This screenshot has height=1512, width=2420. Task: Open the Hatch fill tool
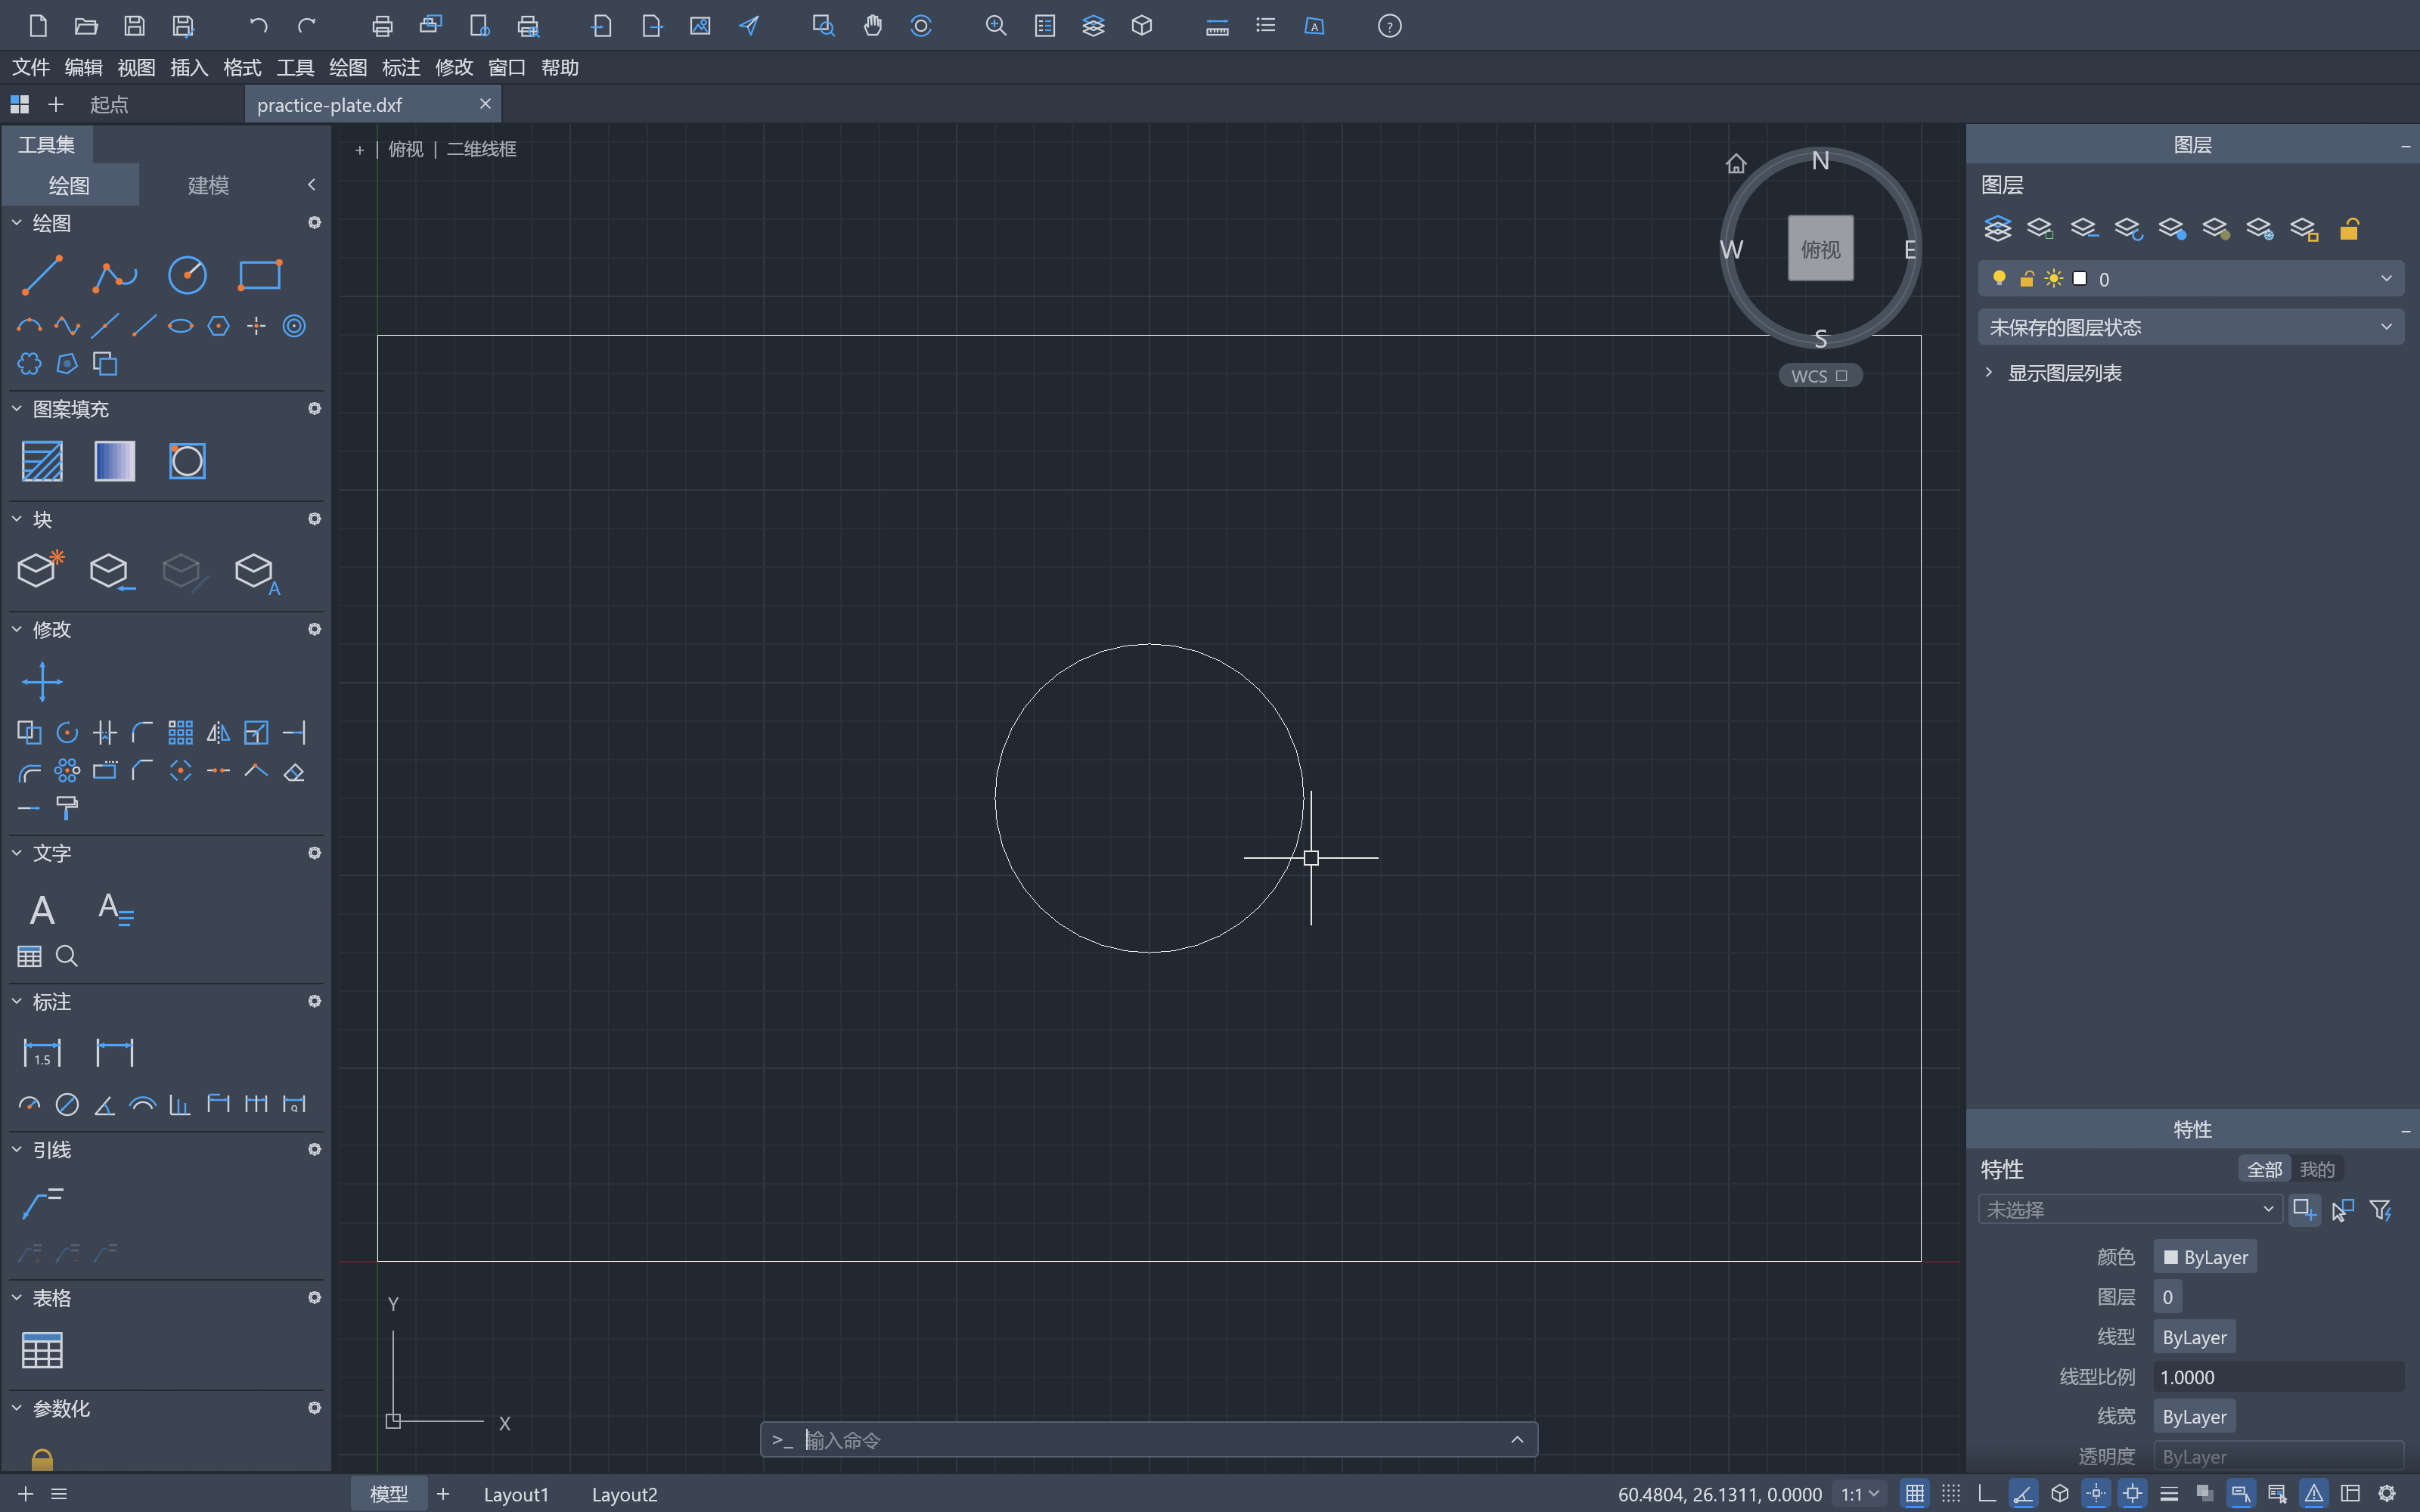(x=42, y=461)
